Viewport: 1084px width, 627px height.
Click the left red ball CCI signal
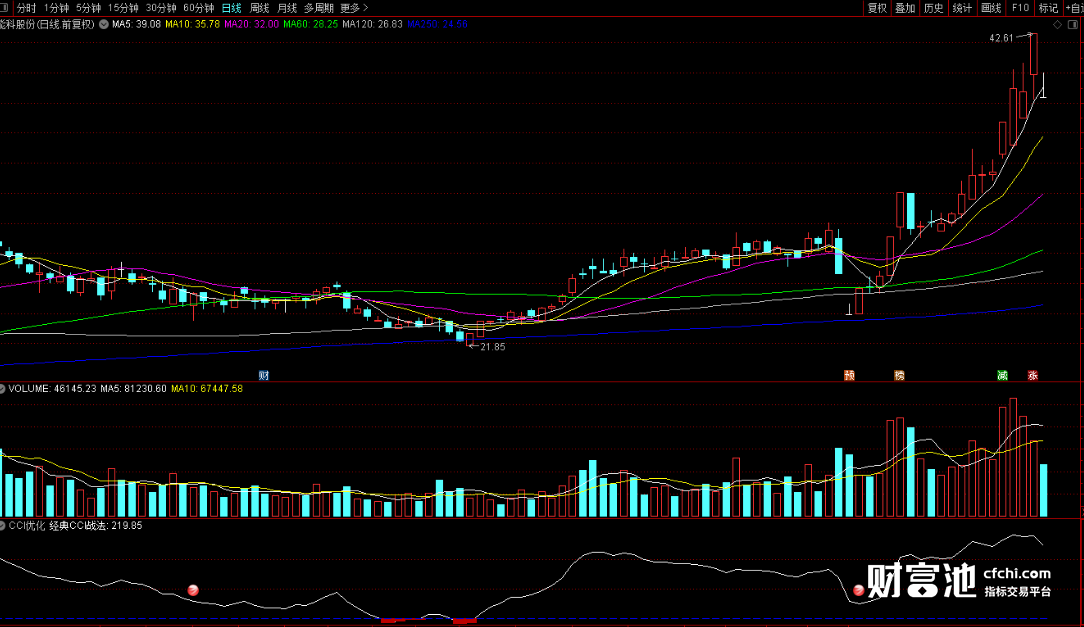193,590
